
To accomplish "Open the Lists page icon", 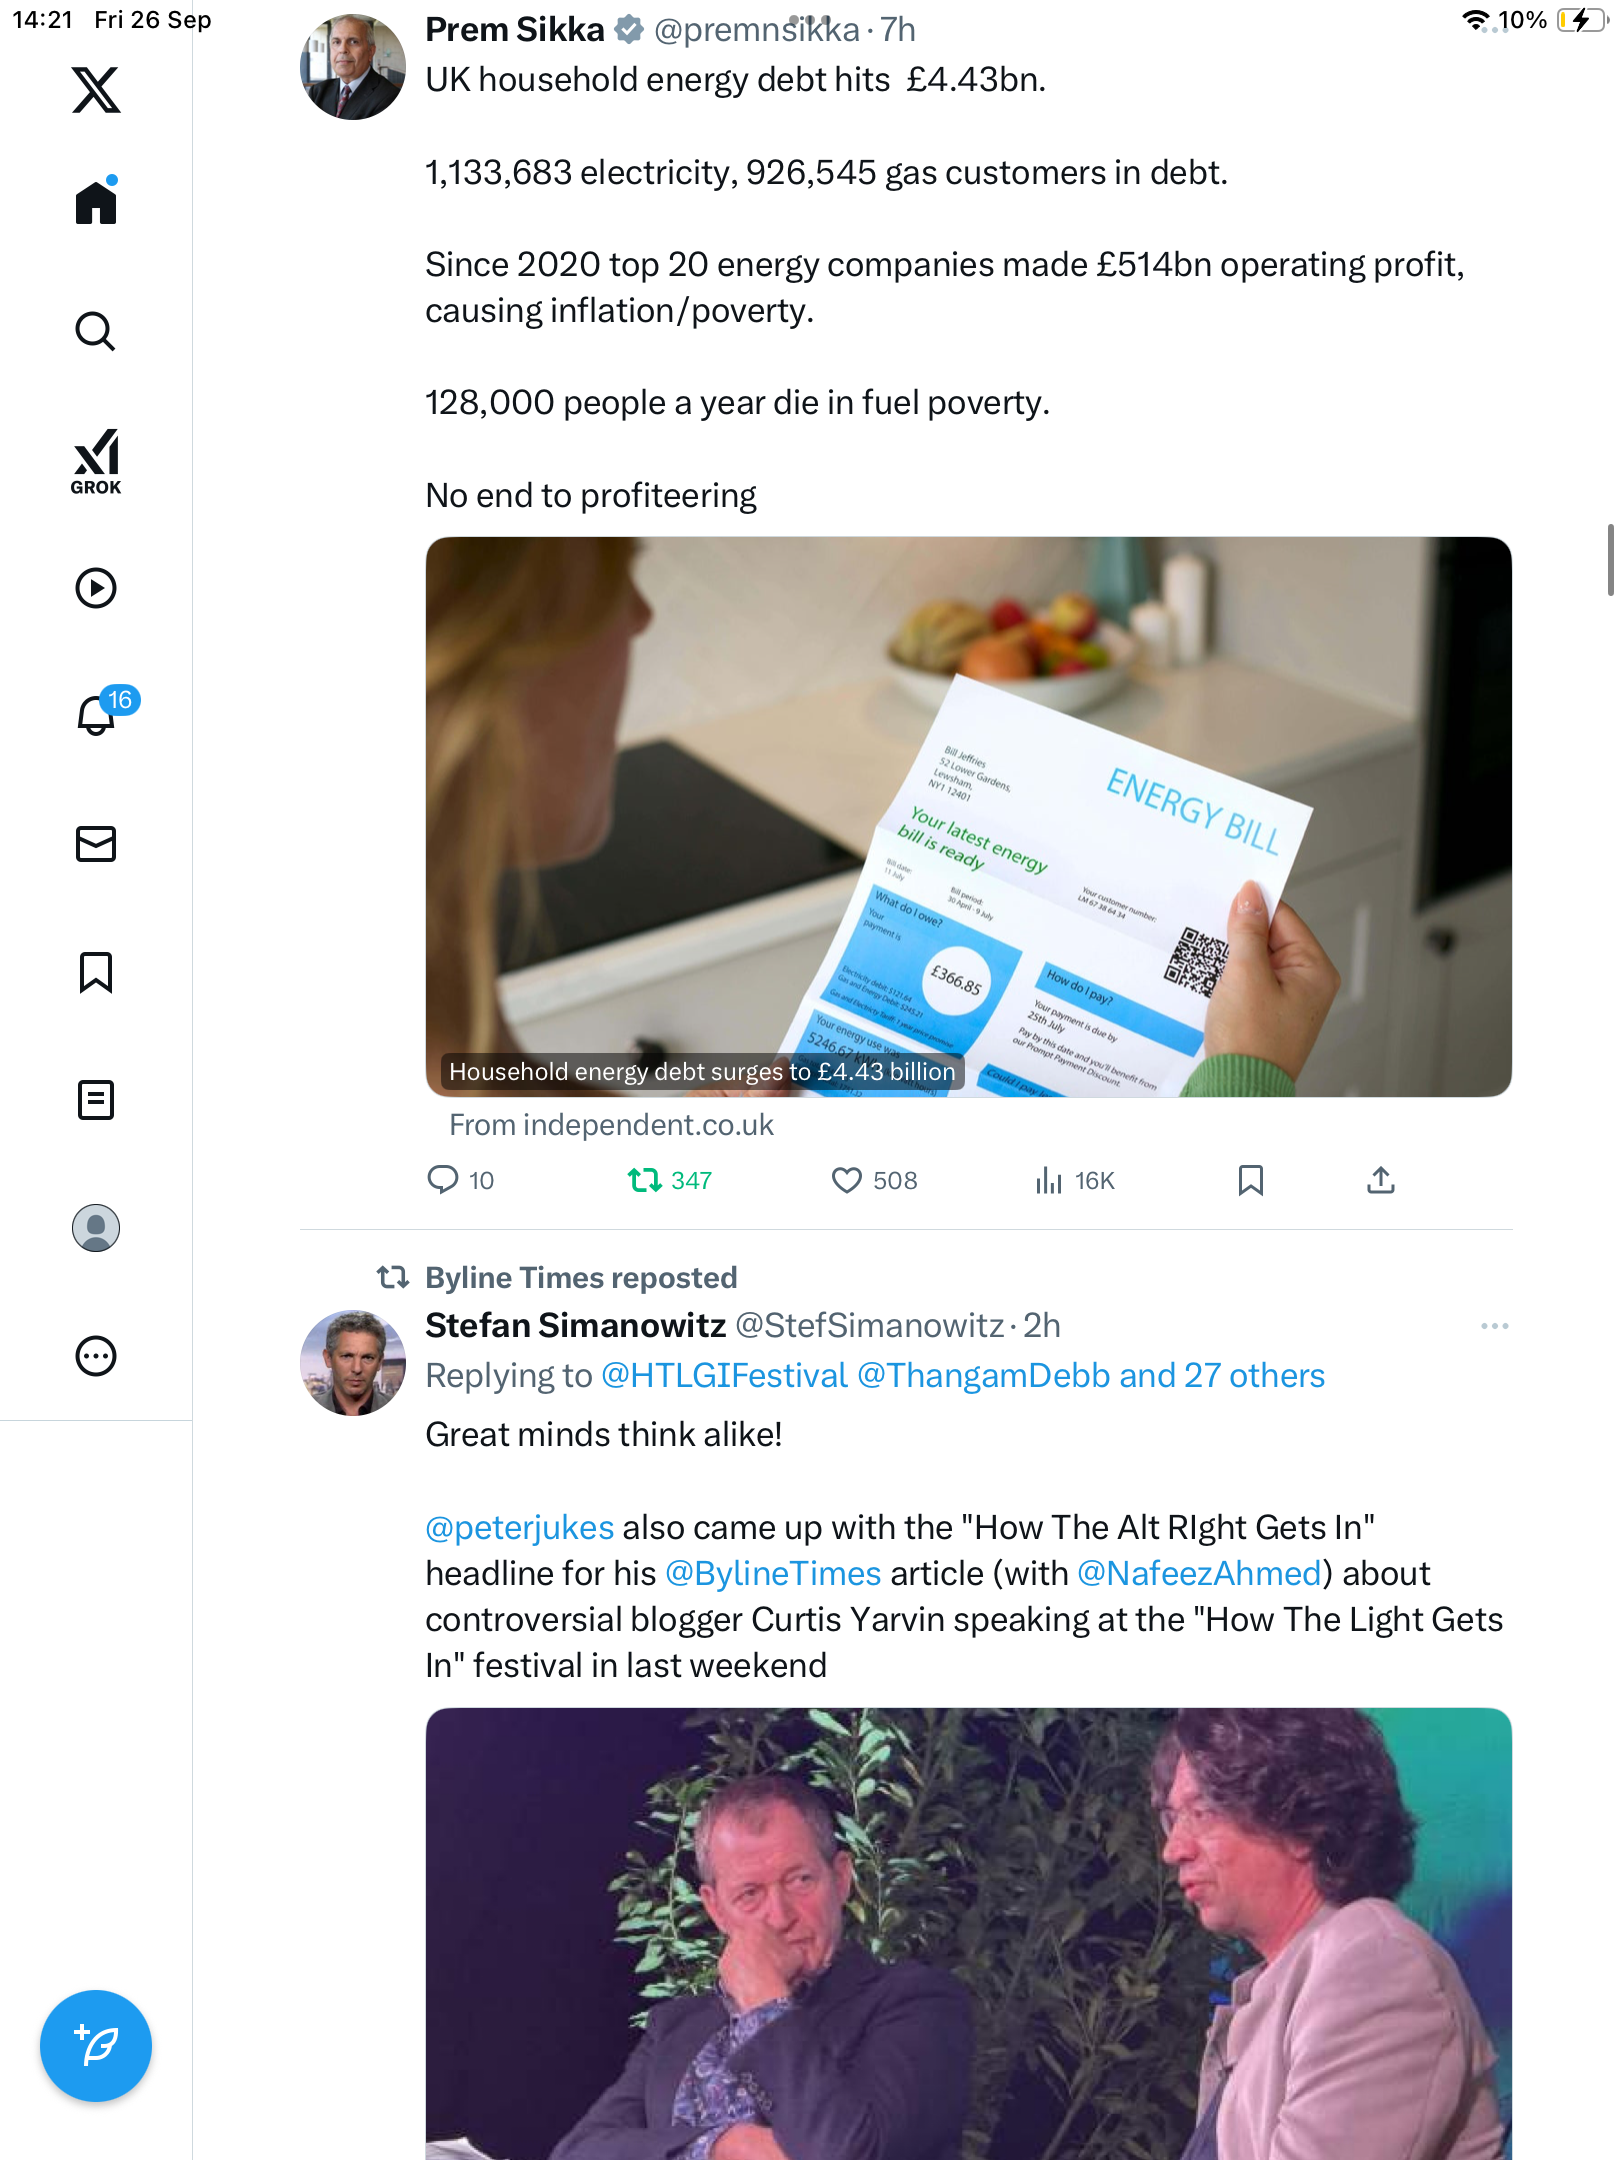I will (96, 1100).
